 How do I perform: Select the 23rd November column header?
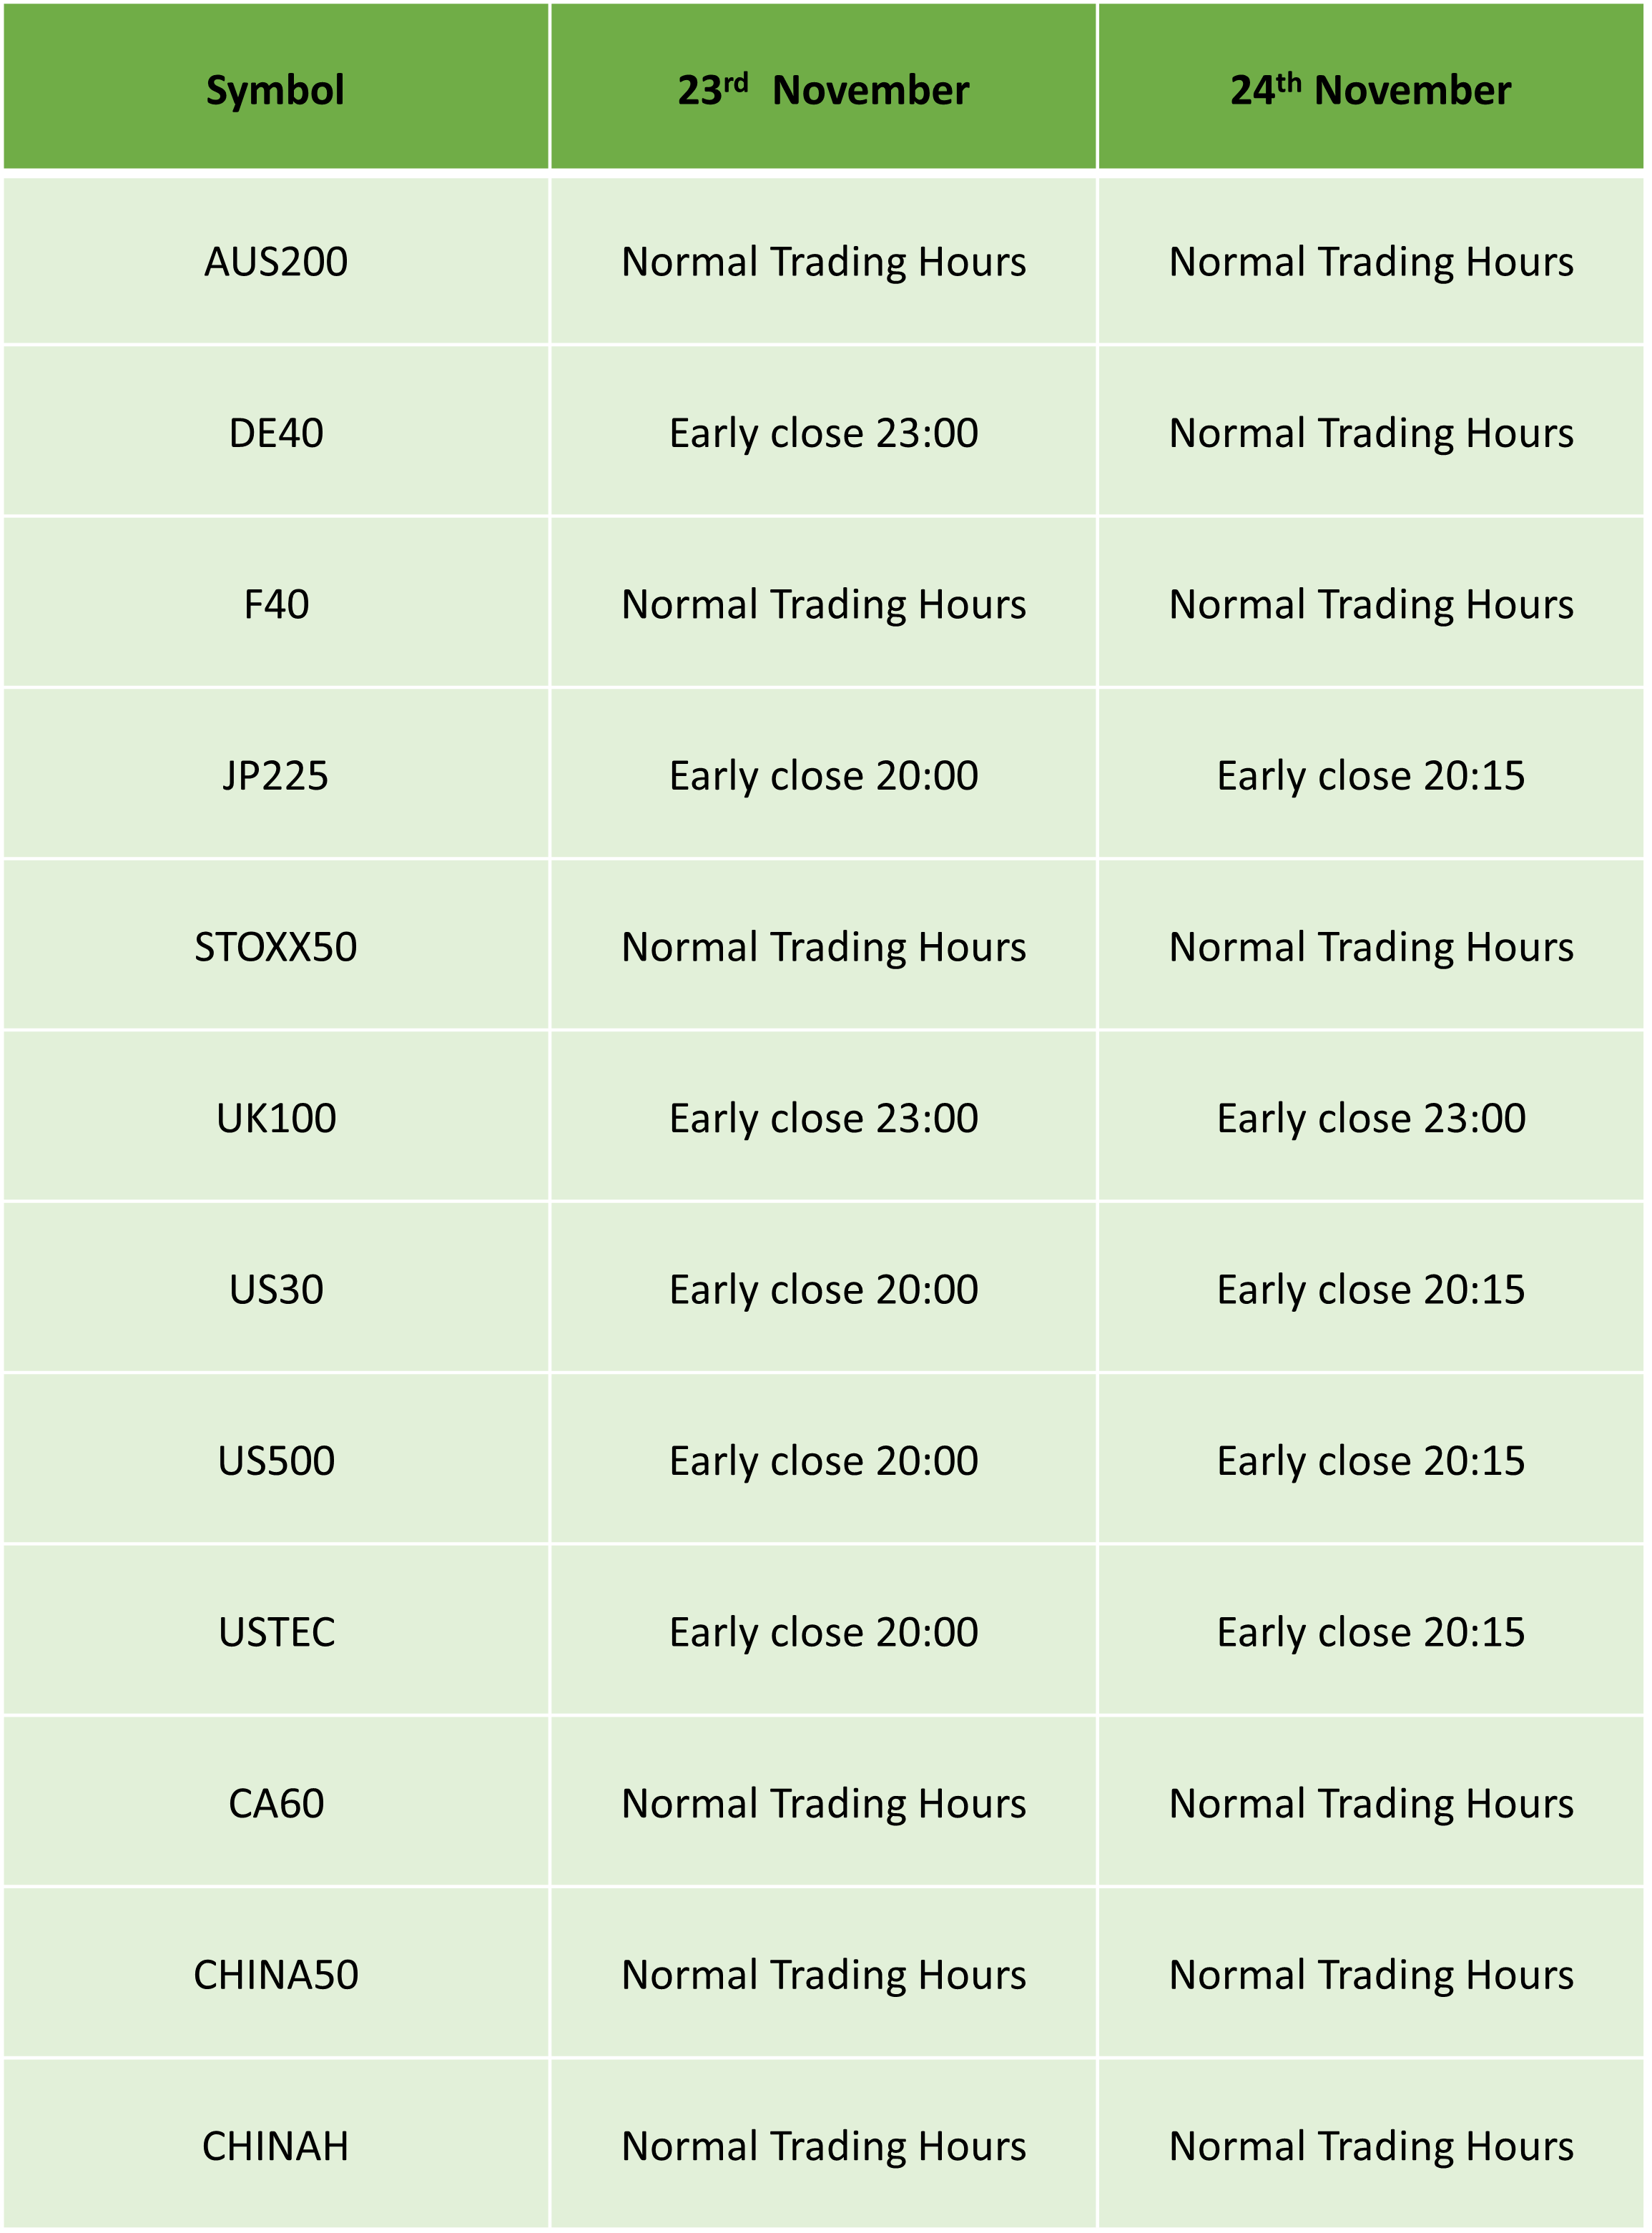pyautogui.click(x=823, y=87)
